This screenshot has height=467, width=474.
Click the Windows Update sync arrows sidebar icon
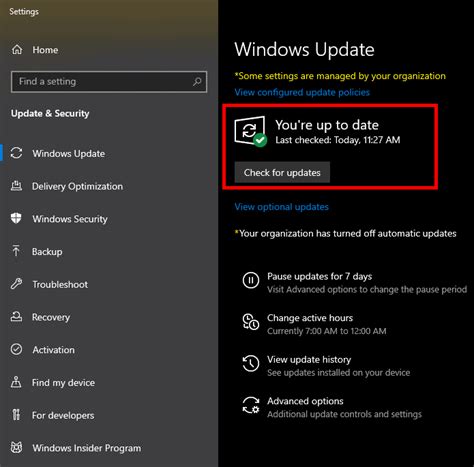pyautogui.click(x=16, y=153)
